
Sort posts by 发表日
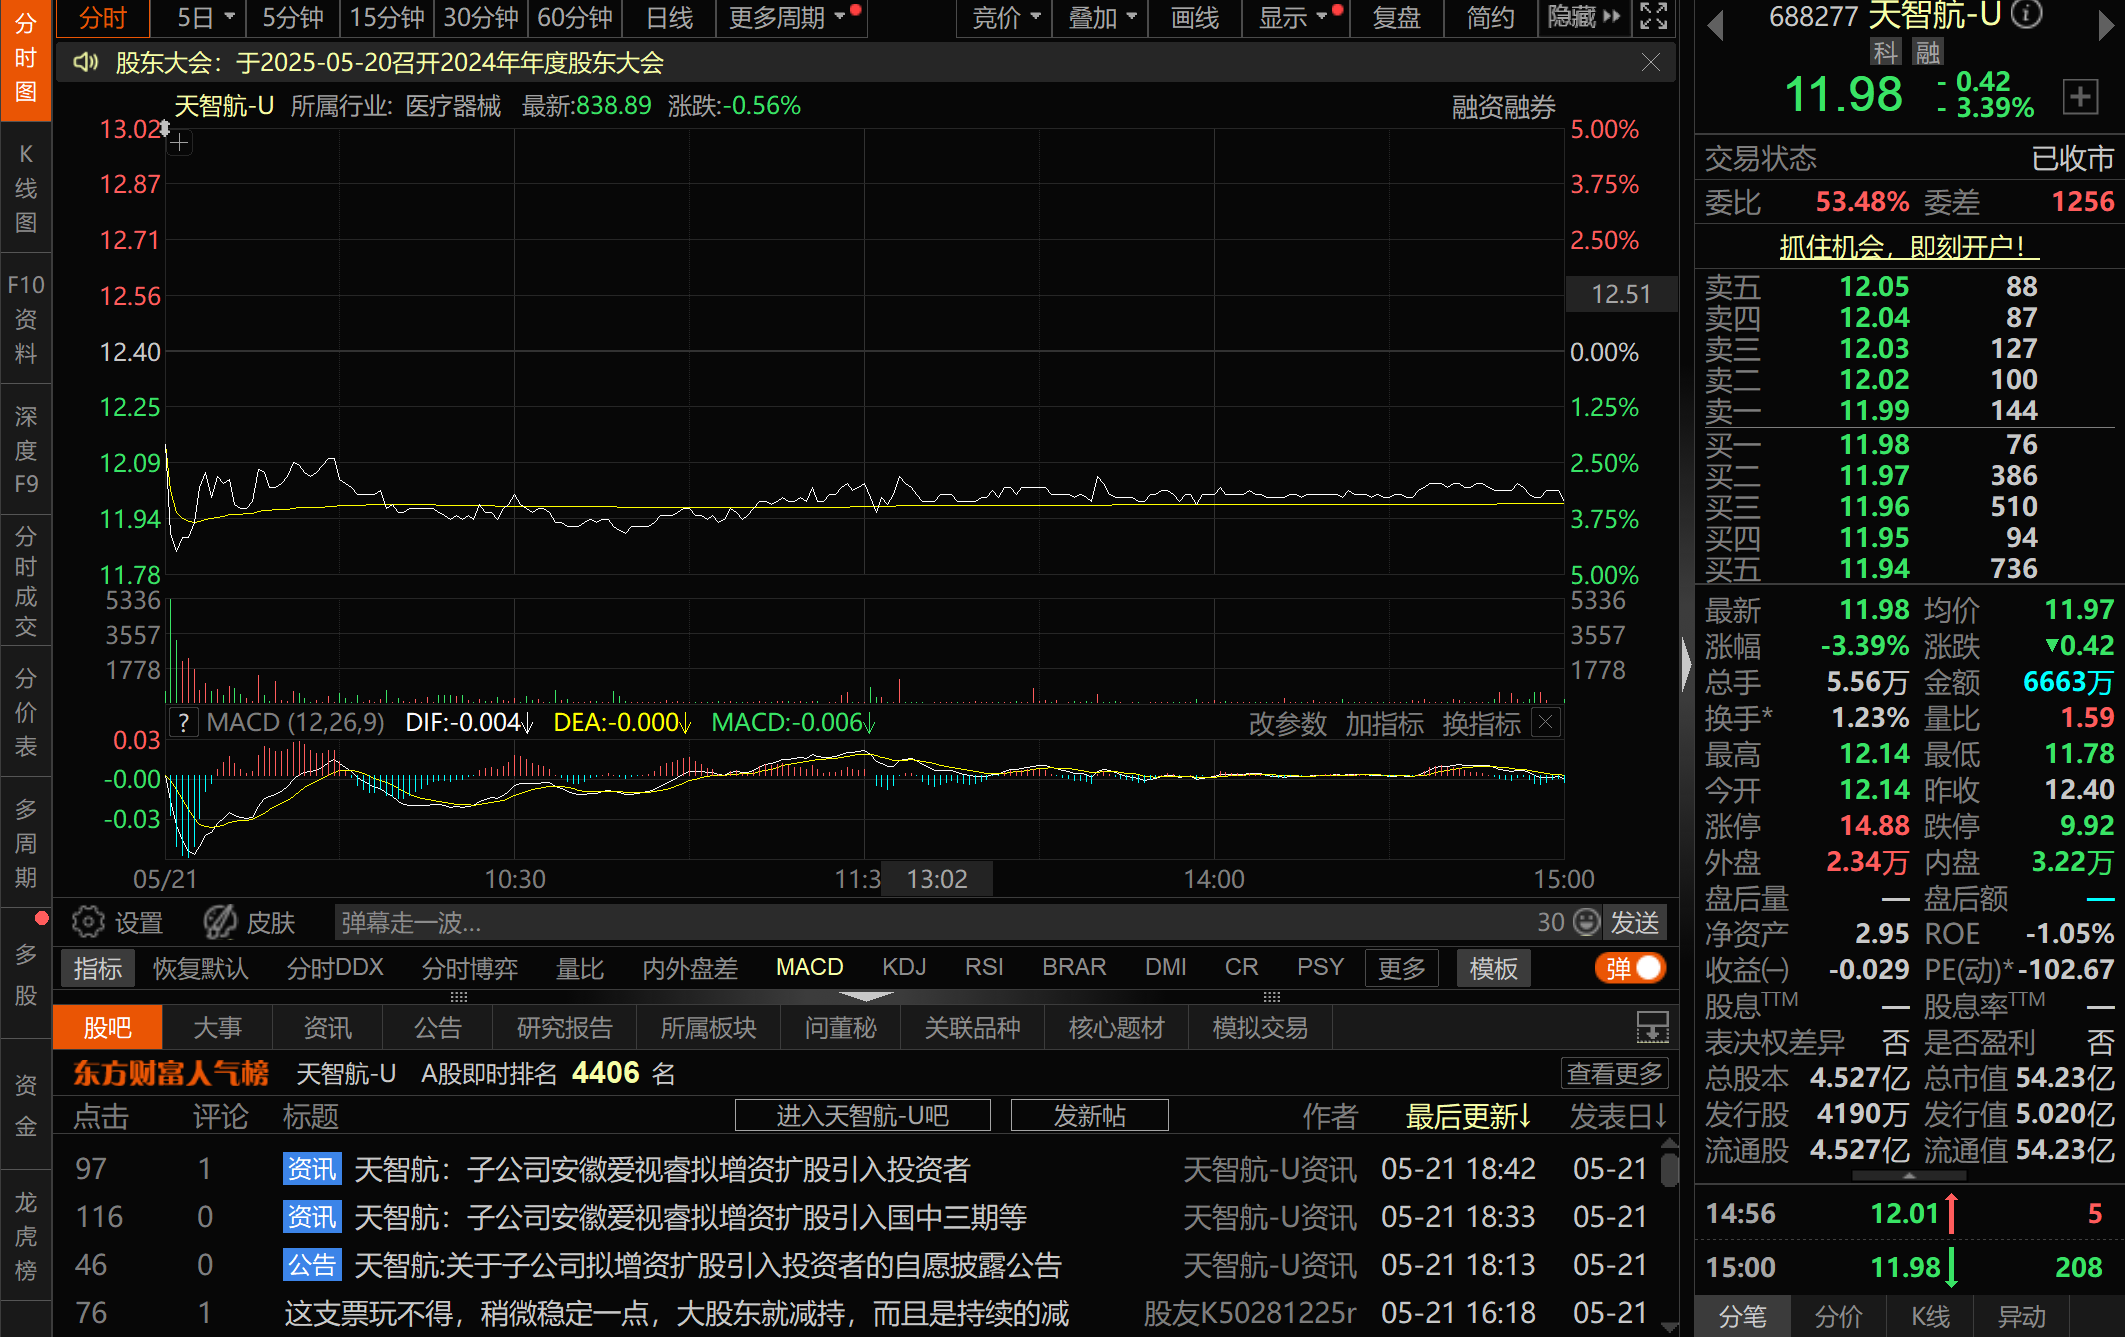pos(1618,1116)
